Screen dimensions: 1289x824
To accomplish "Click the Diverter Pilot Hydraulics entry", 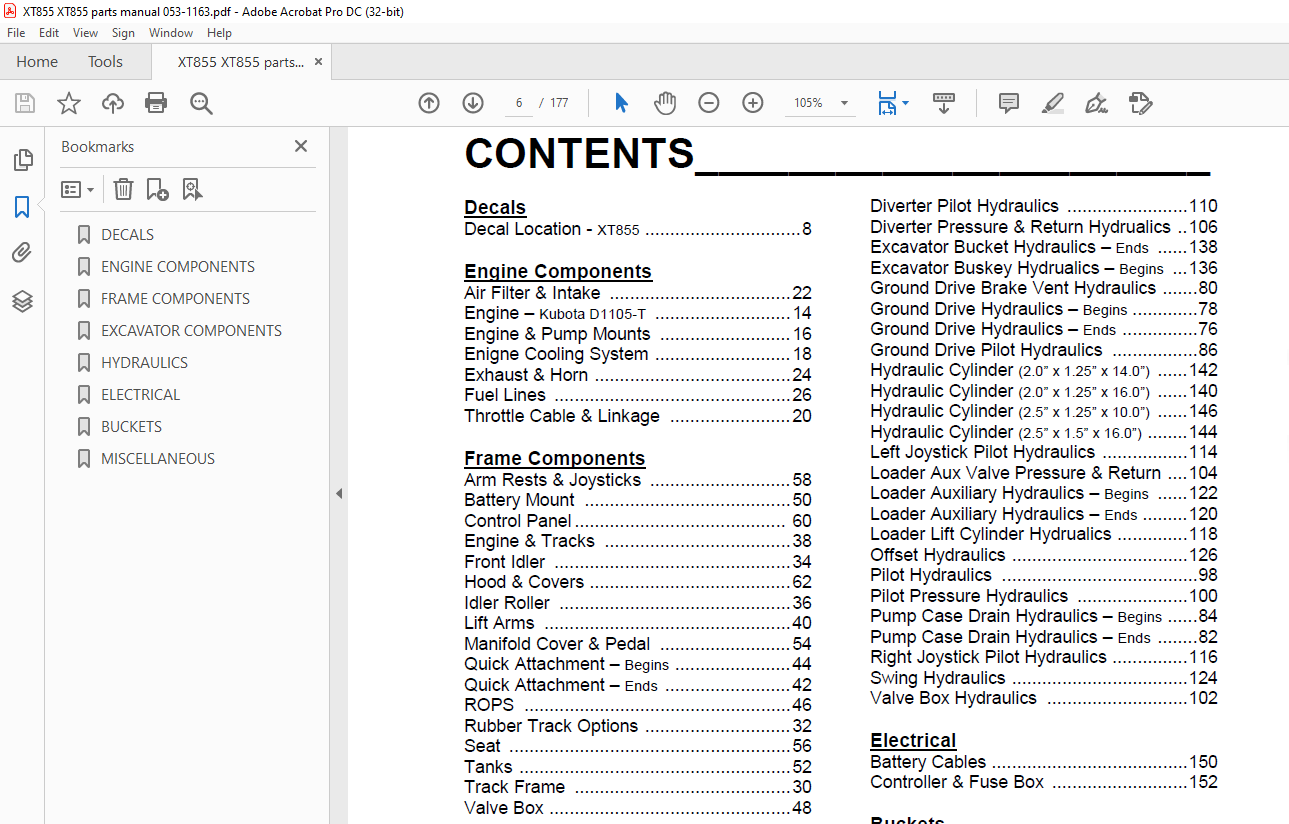I will click(x=1044, y=206).
